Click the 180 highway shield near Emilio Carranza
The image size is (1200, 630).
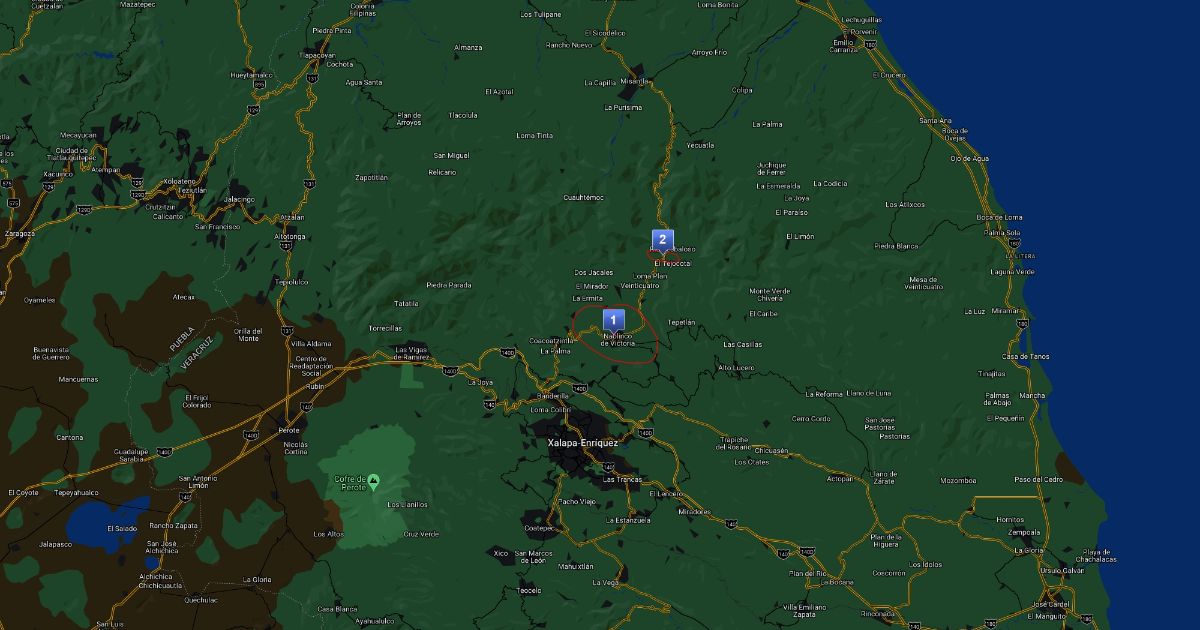869,44
